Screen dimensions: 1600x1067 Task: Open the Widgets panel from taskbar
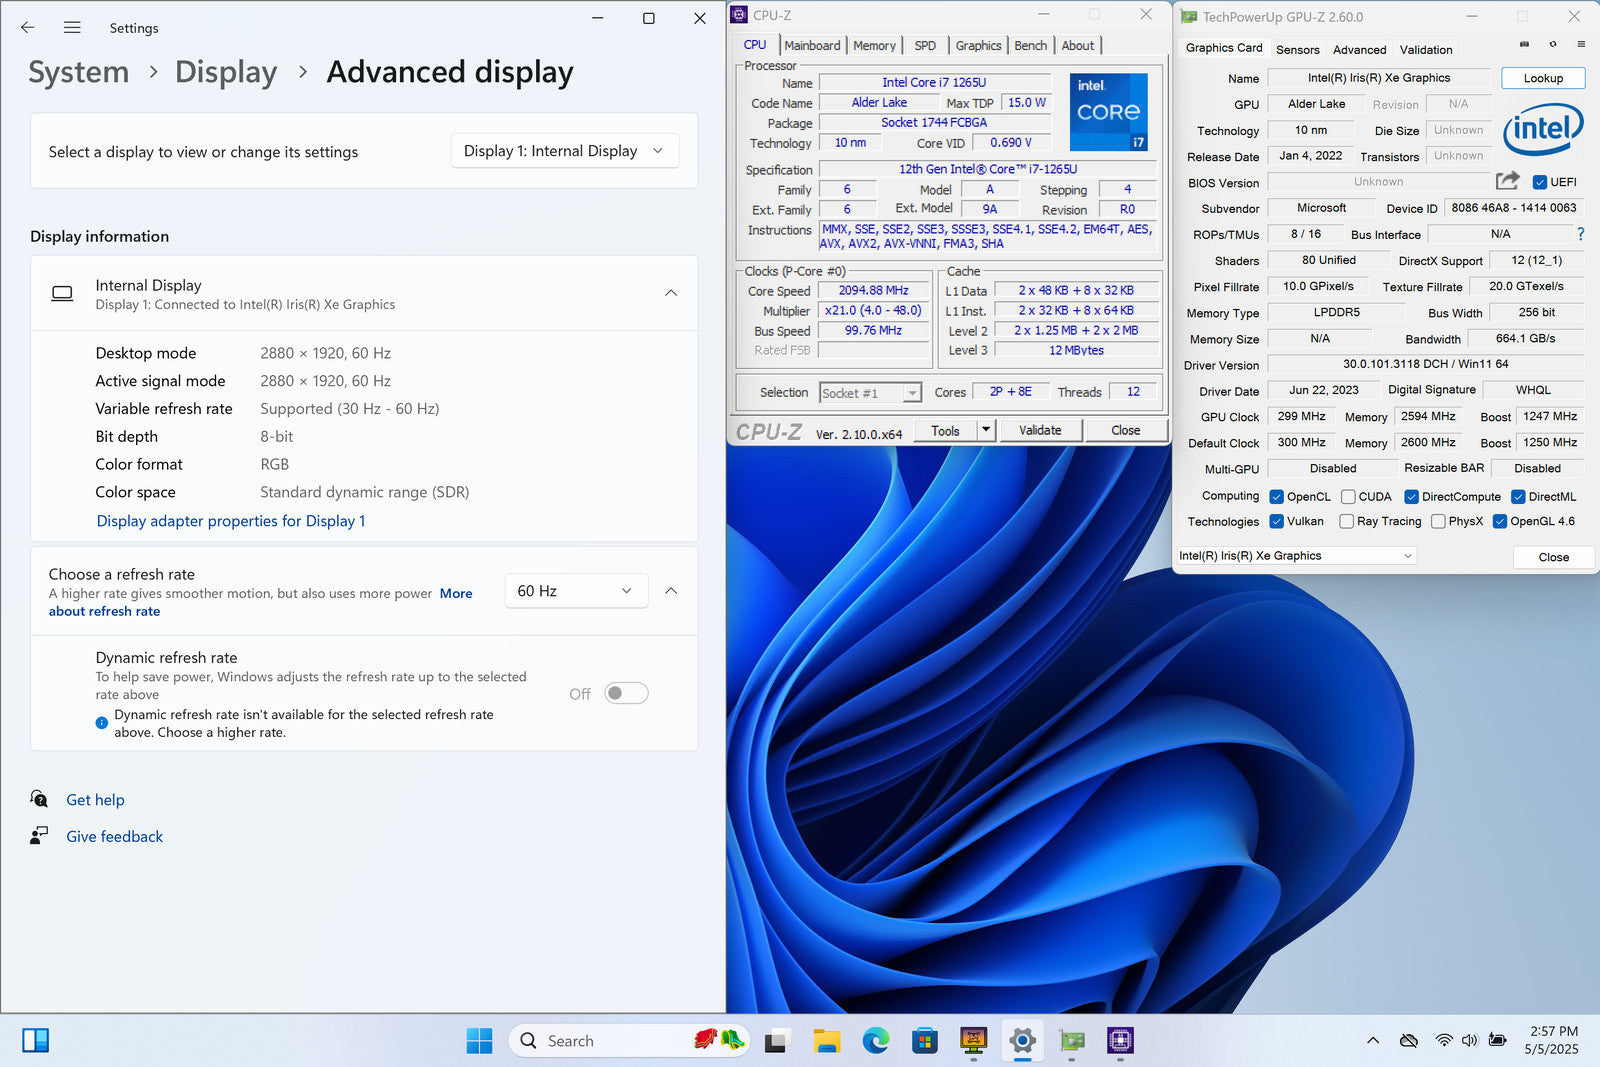[36, 1041]
